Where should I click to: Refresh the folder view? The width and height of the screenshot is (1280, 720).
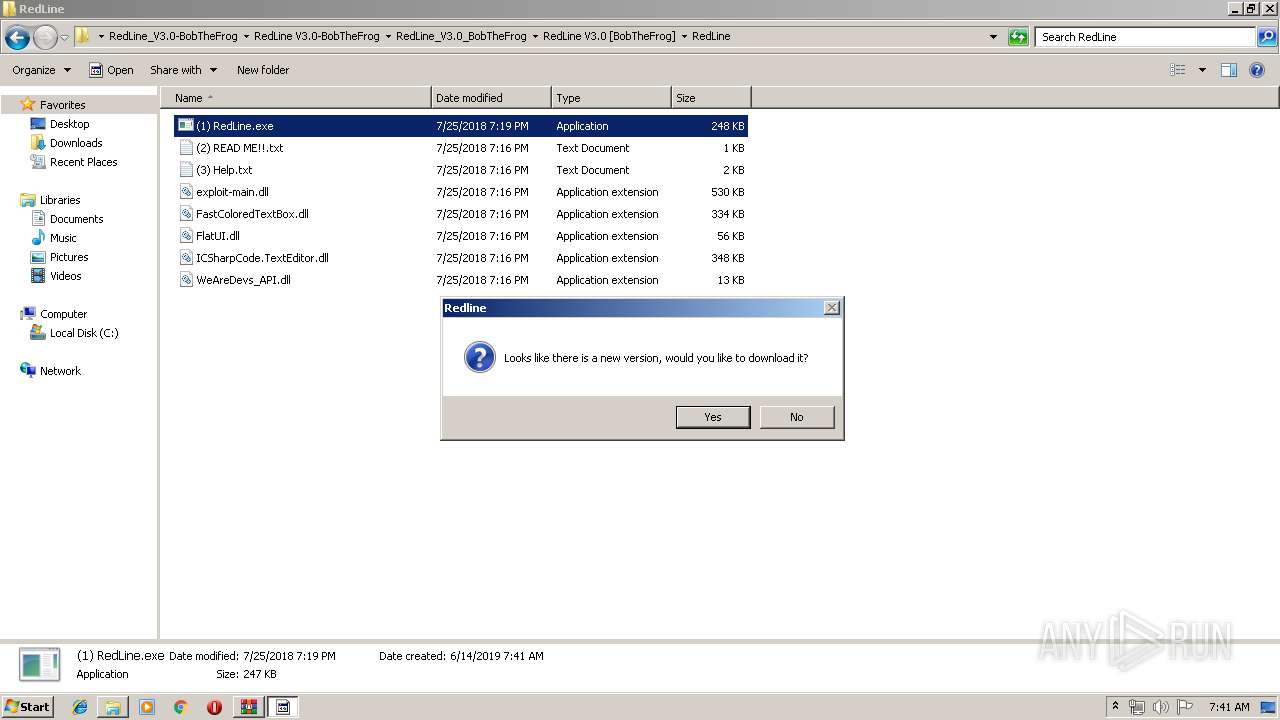[1018, 37]
